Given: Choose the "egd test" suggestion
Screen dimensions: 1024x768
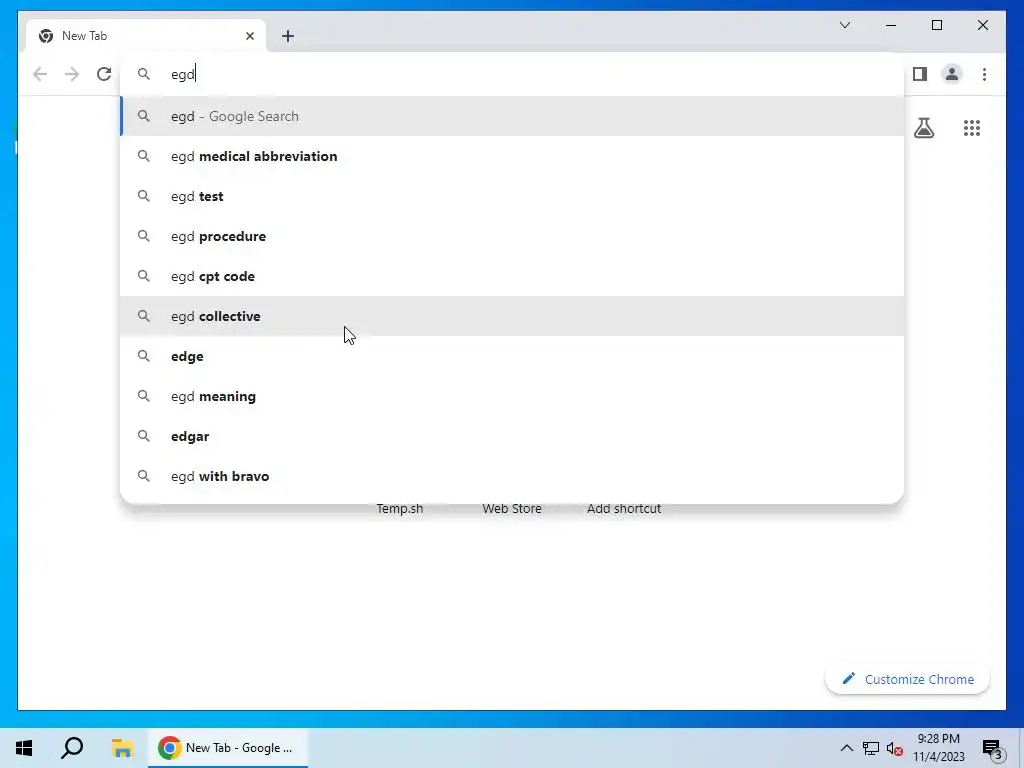Looking at the screenshot, I should 512,196.
